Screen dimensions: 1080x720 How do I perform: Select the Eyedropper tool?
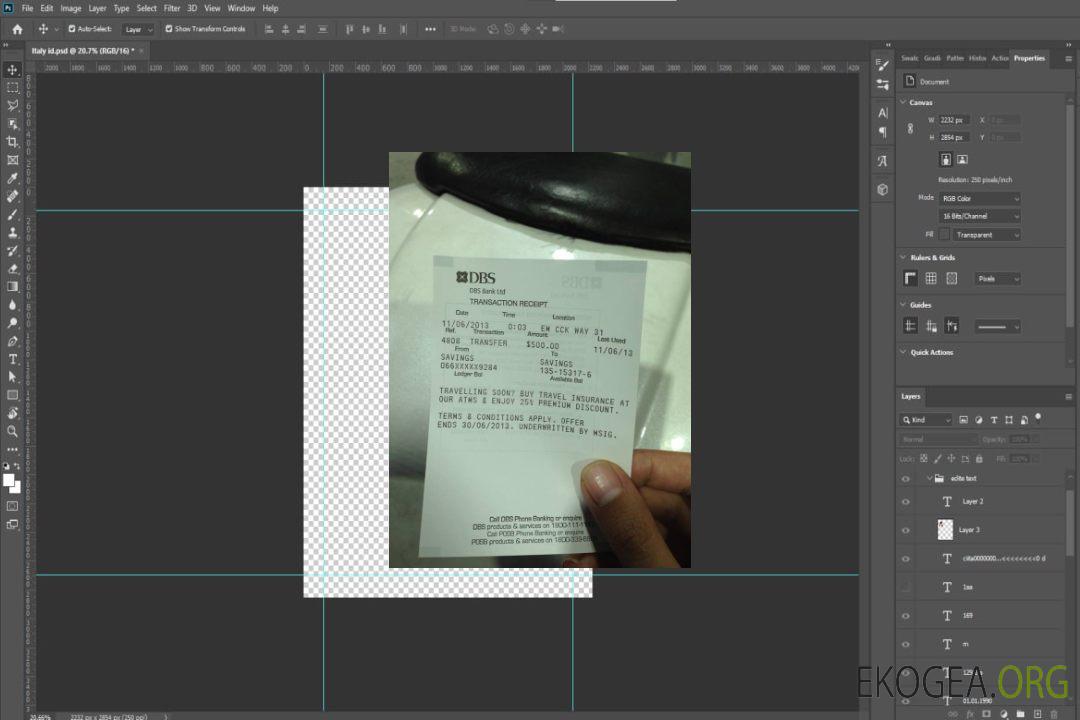coord(13,178)
